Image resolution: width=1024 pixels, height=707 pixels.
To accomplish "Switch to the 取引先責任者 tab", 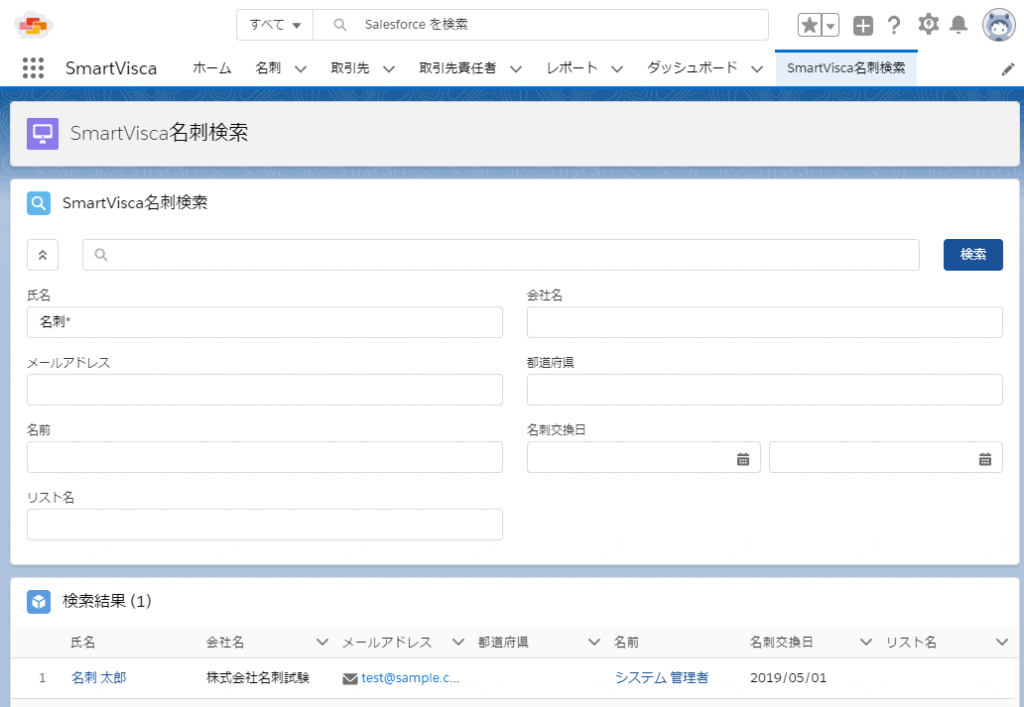I will point(458,68).
